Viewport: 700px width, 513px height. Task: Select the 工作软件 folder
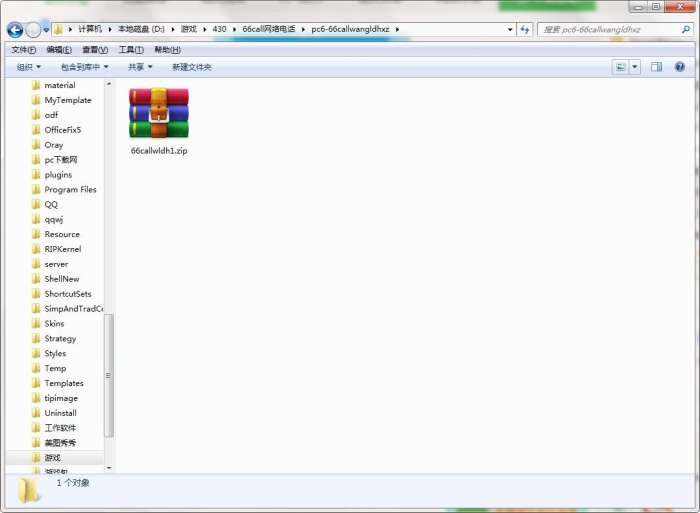pyautogui.click(x=60, y=428)
